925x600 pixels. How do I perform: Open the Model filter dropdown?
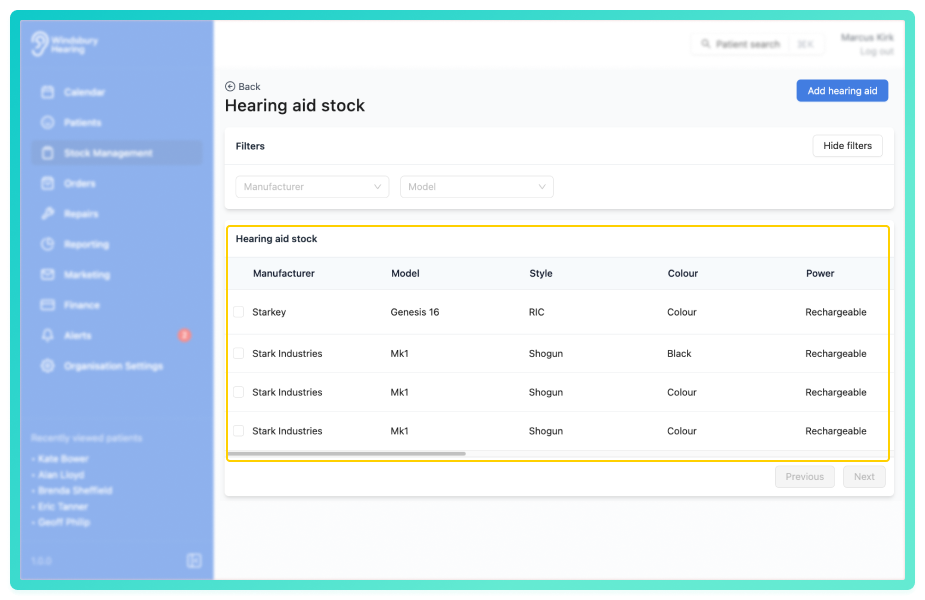tap(477, 186)
